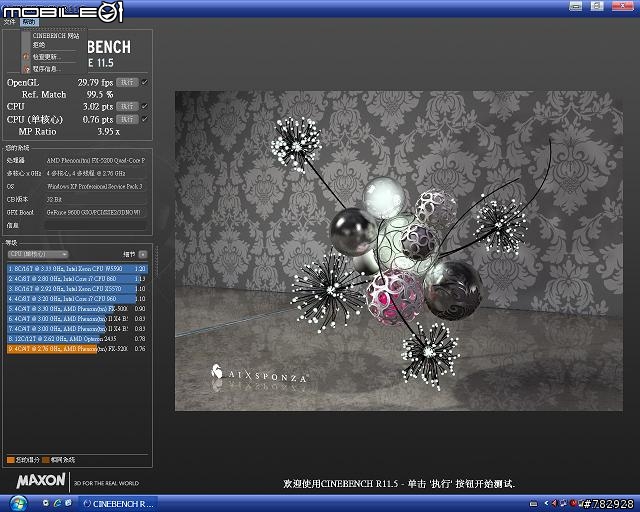Click the orange your-score legend swatch
640x512 pixels.
(11, 460)
